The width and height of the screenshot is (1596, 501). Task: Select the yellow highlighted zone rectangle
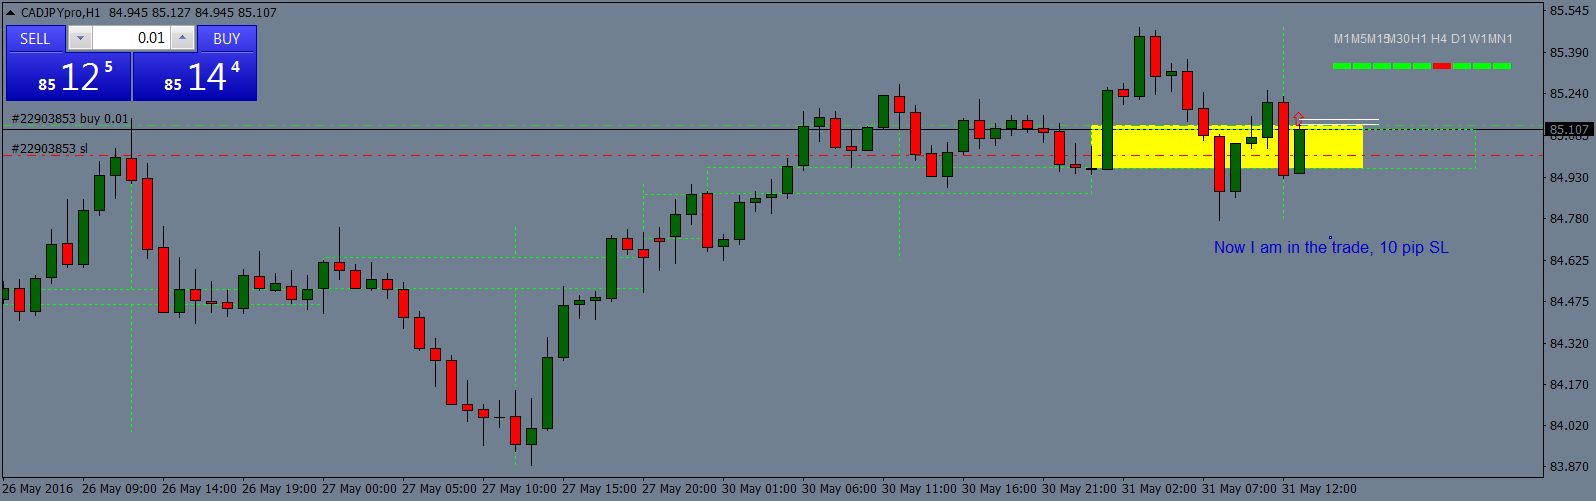(1227, 147)
